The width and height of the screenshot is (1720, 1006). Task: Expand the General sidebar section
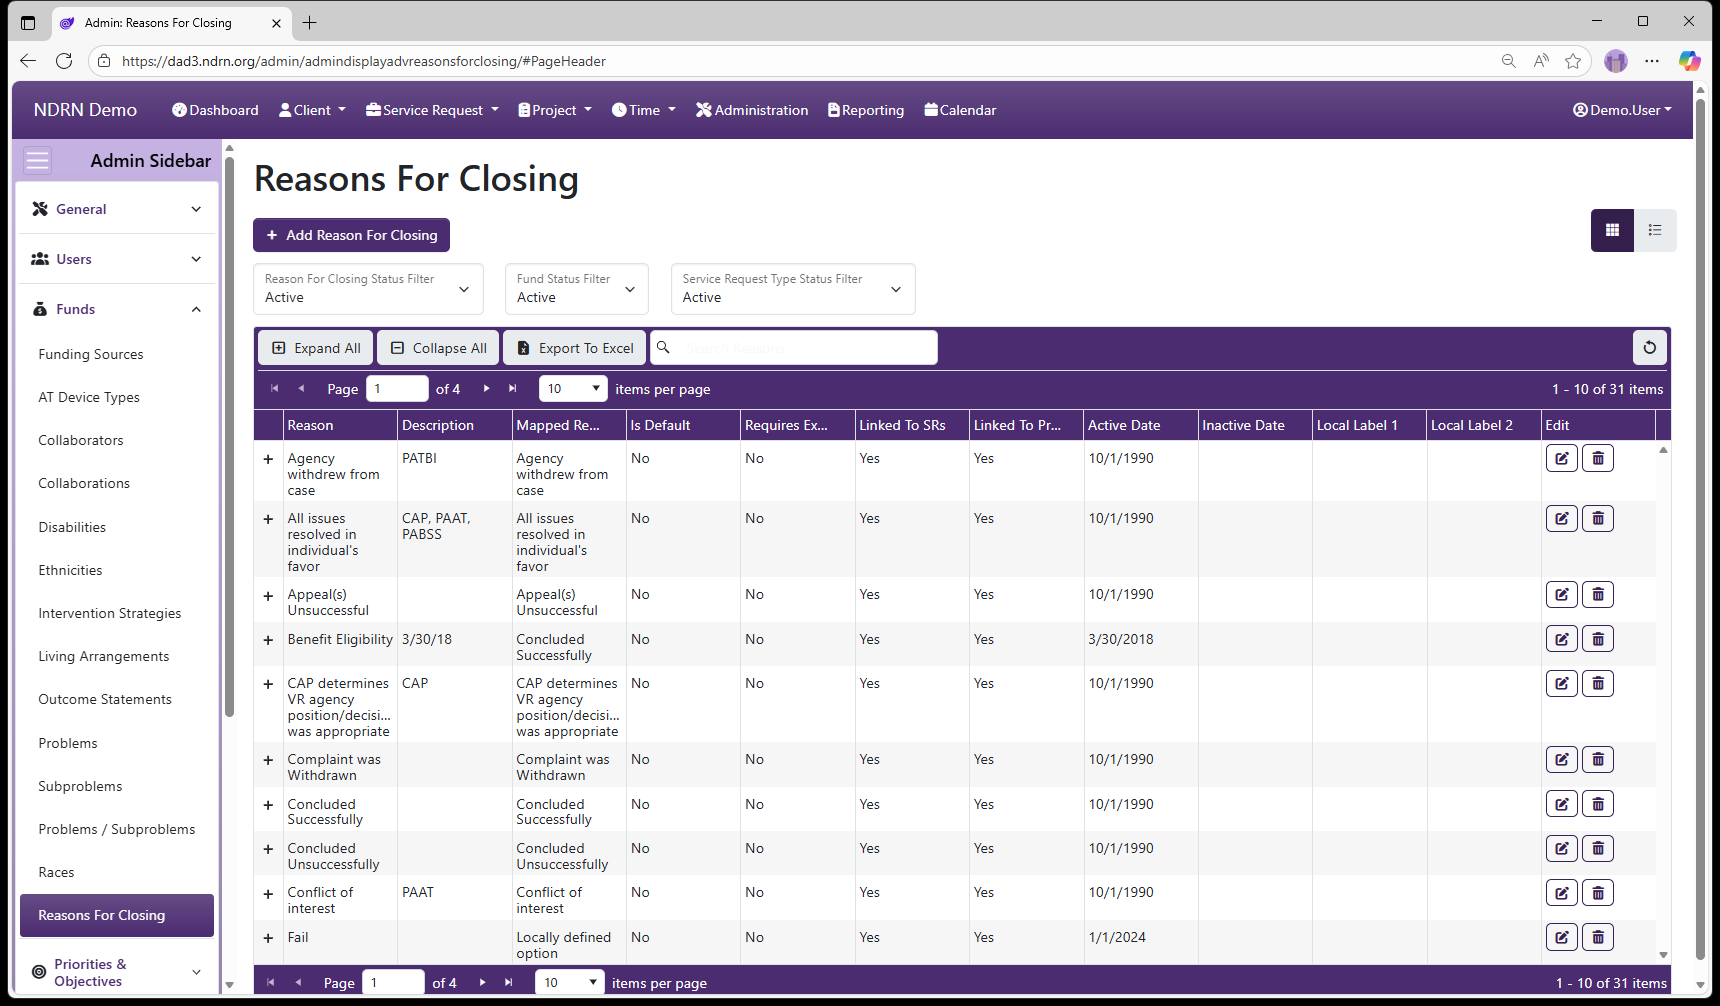pyautogui.click(x=117, y=209)
